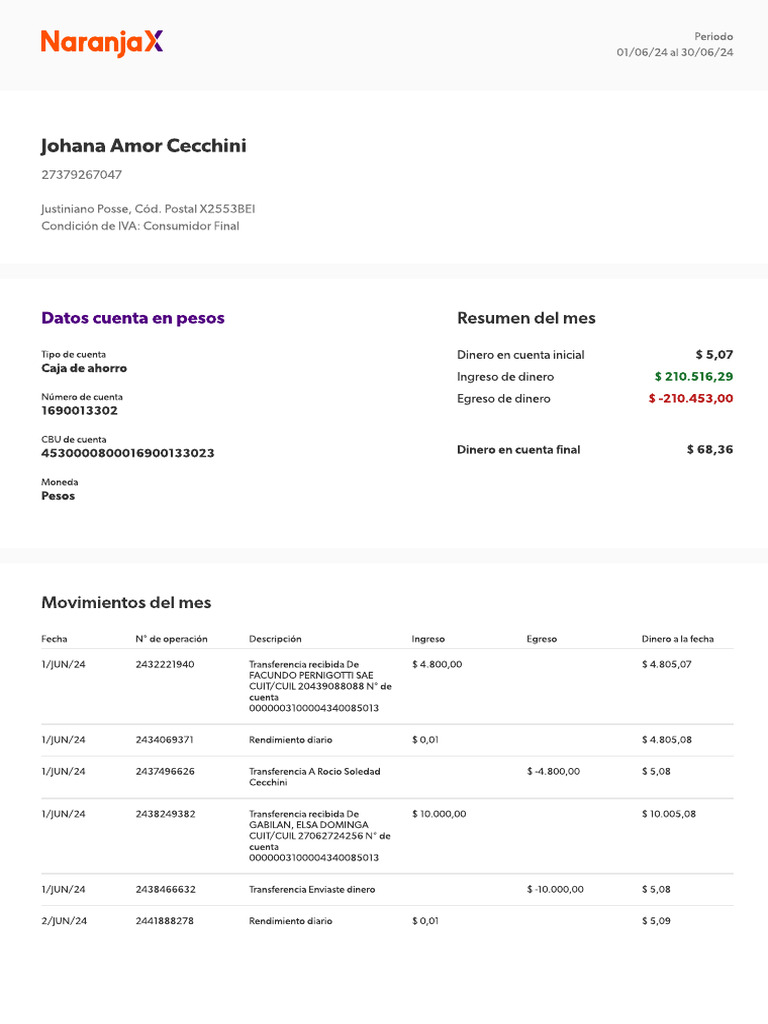Screen dimensions: 768x1024
Task: Select the CBU number 4530000800016900133023
Action: (127, 453)
